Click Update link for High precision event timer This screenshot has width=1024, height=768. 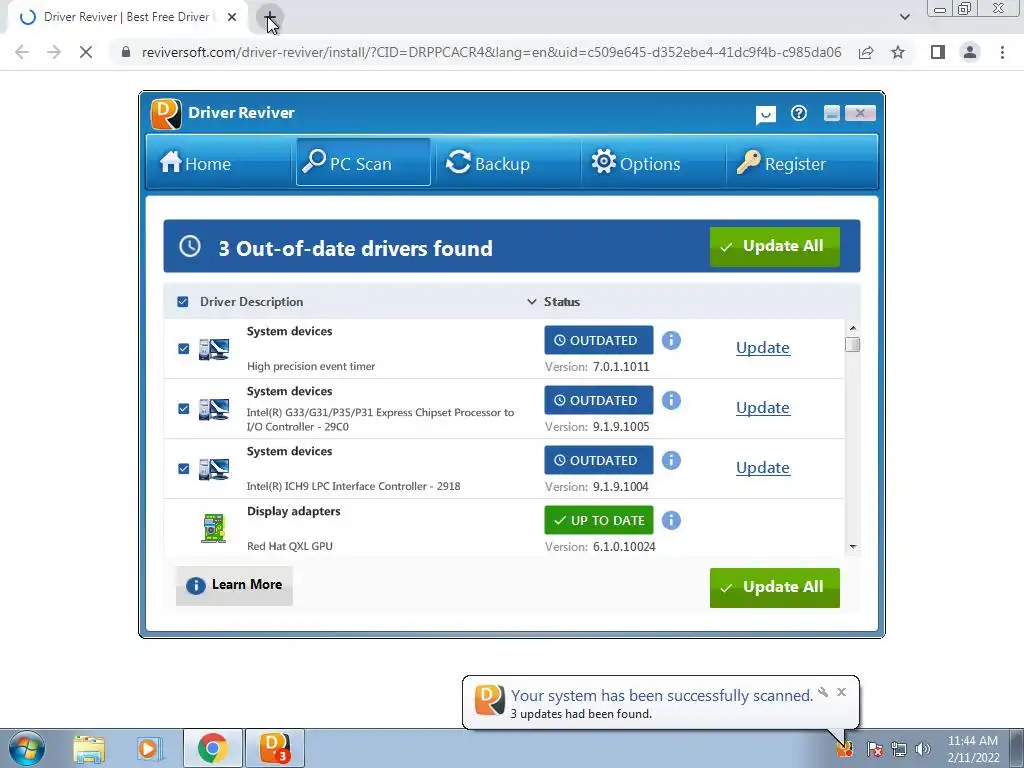tap(763, 347)
